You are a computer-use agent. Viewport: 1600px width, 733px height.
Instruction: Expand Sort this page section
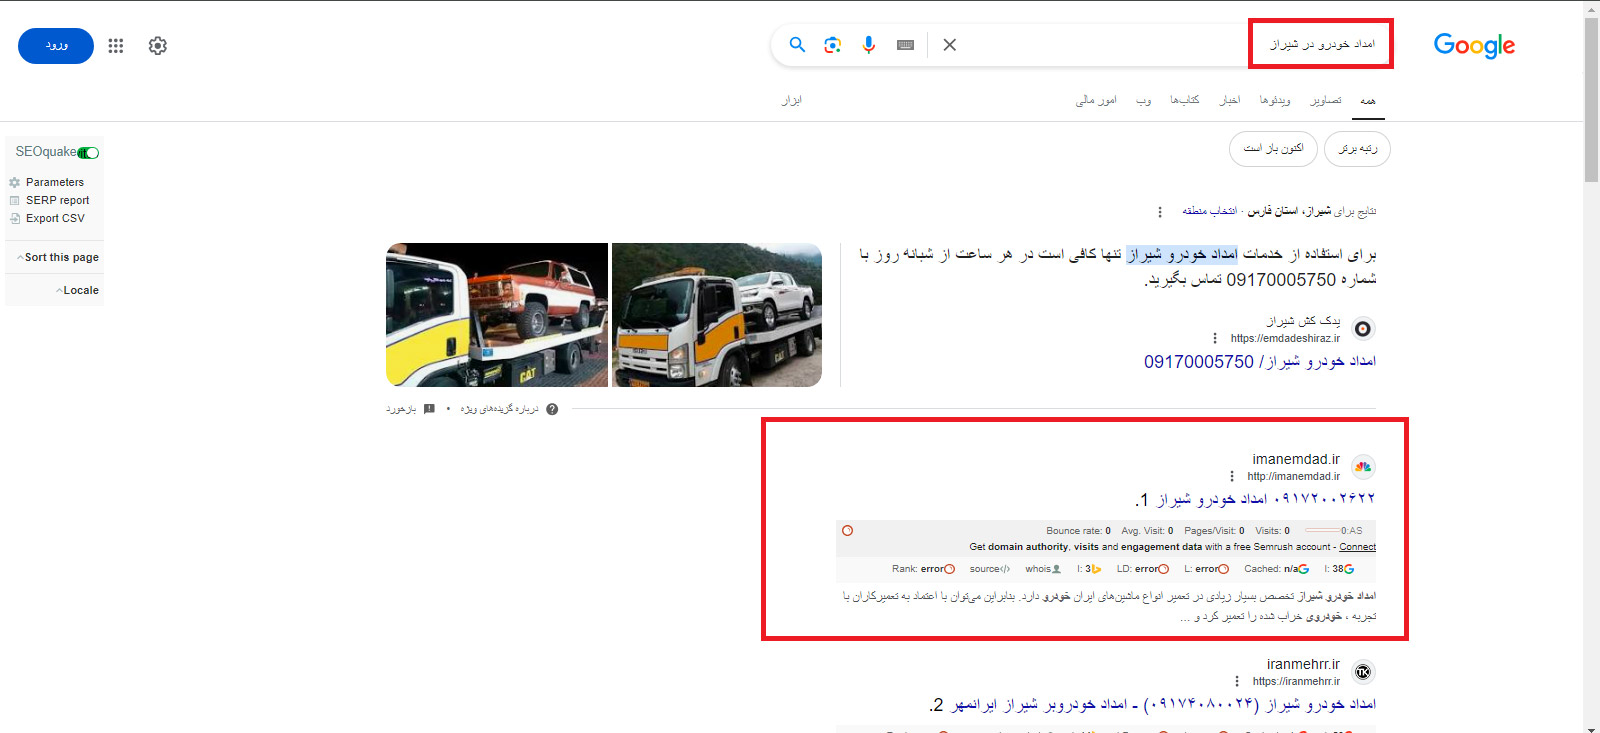pos(58,257)
